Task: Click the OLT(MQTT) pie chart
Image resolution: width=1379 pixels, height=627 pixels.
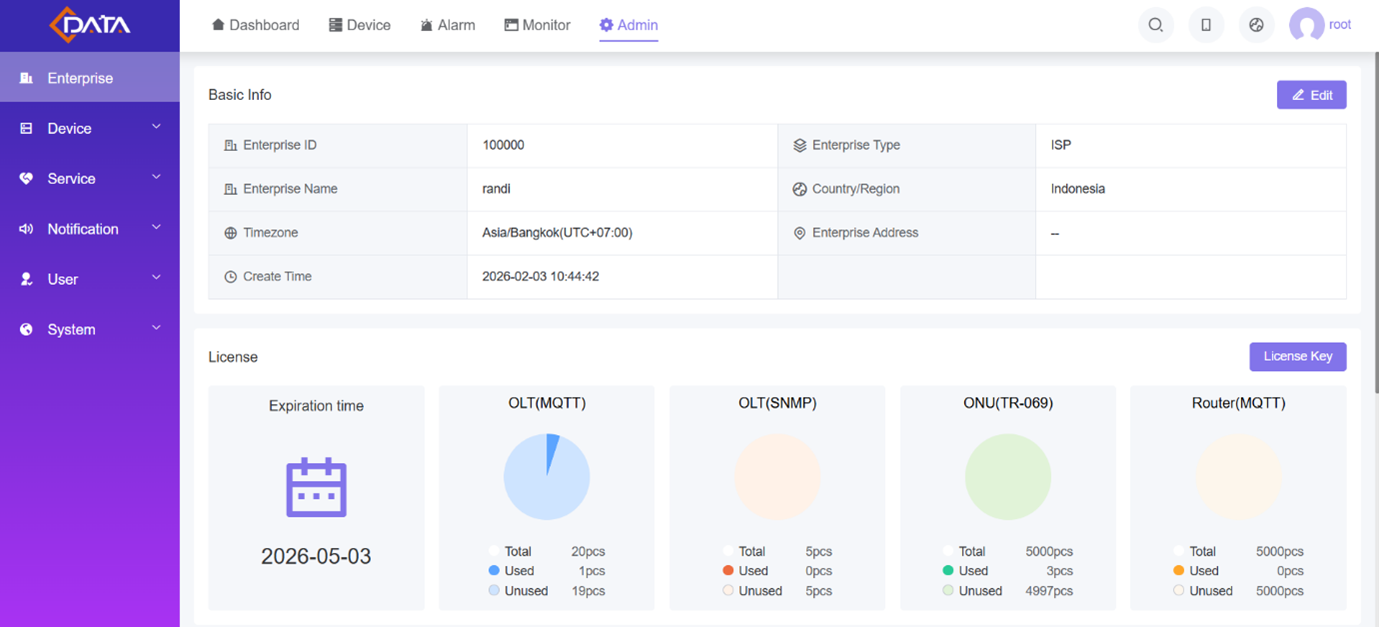Action: 546,478
